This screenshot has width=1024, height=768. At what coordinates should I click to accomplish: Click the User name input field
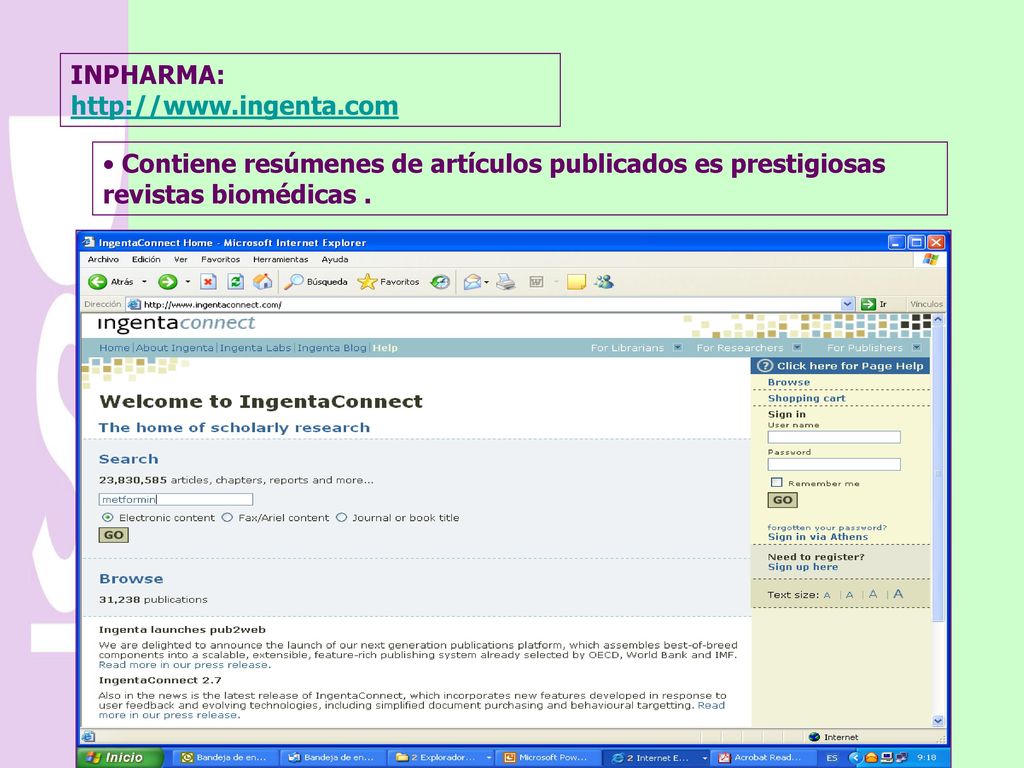click(834, 437)
